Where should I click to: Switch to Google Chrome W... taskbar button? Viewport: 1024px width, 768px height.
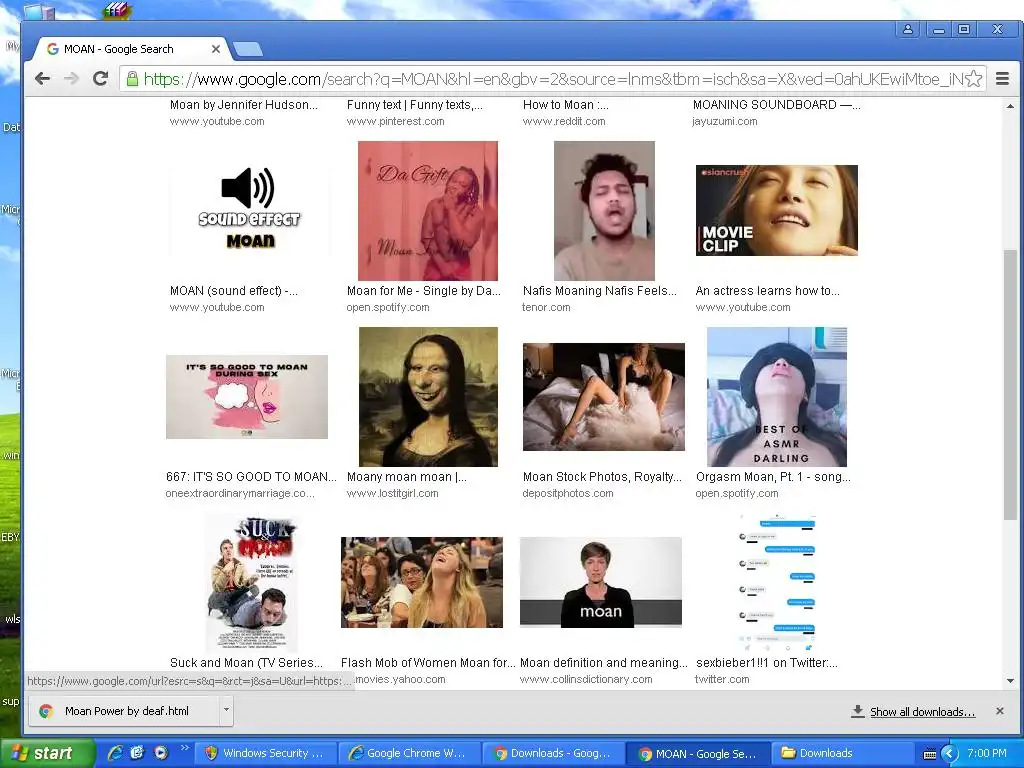pos(409,753)
